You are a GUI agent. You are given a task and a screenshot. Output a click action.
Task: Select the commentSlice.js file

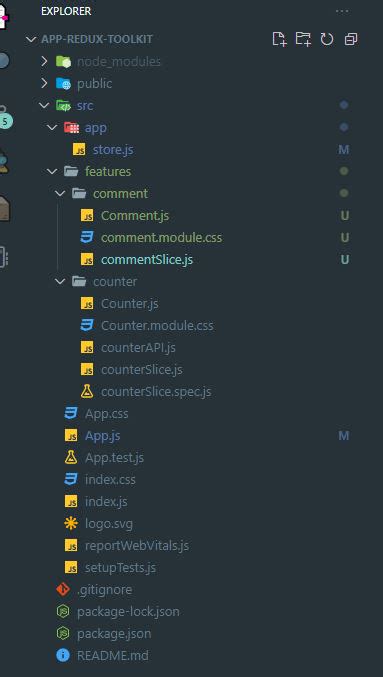[x=147, y=259]
